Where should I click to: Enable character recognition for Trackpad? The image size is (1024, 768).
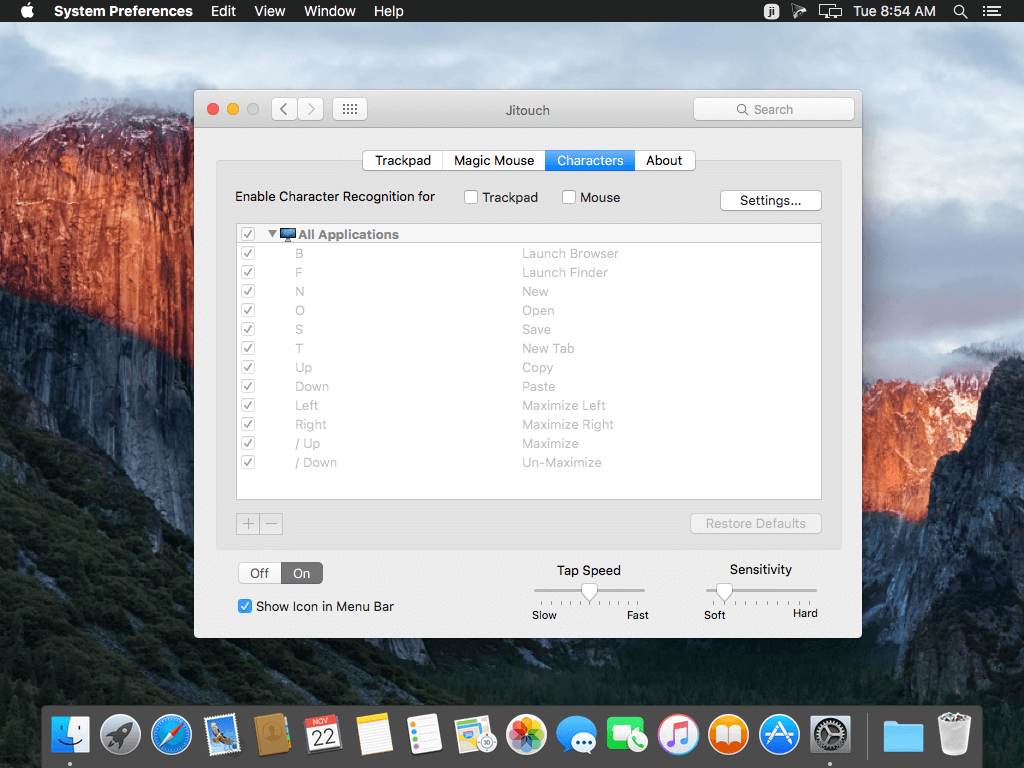pyautogui.click(x=471, y=197)
